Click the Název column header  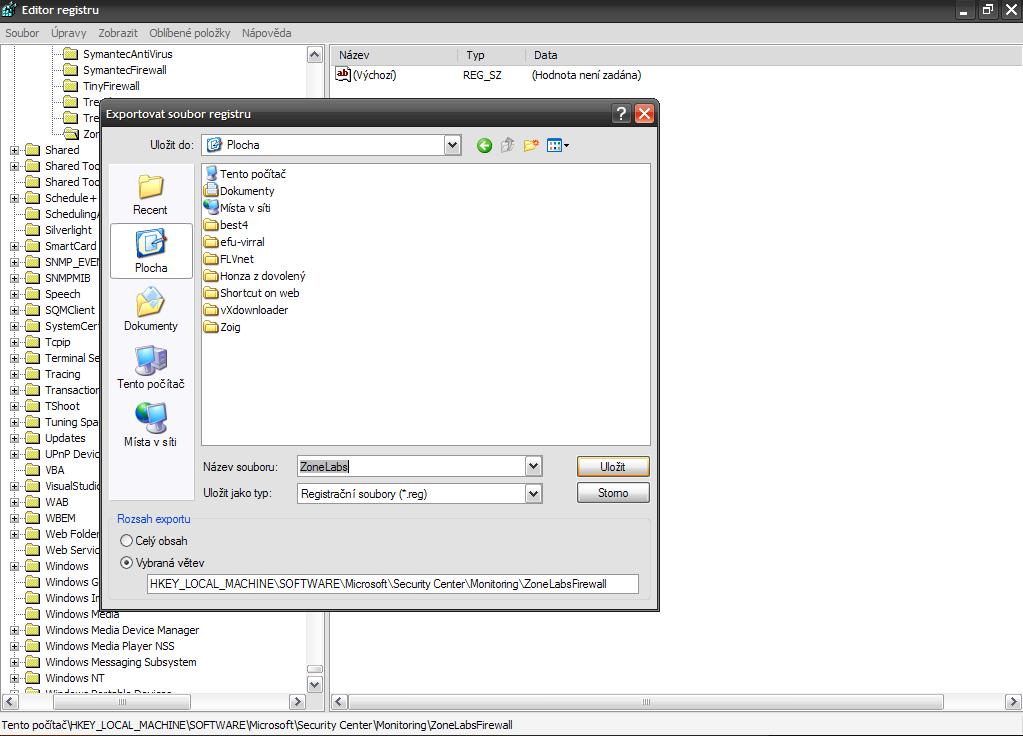pyautogui.click(x=394, y=55)
